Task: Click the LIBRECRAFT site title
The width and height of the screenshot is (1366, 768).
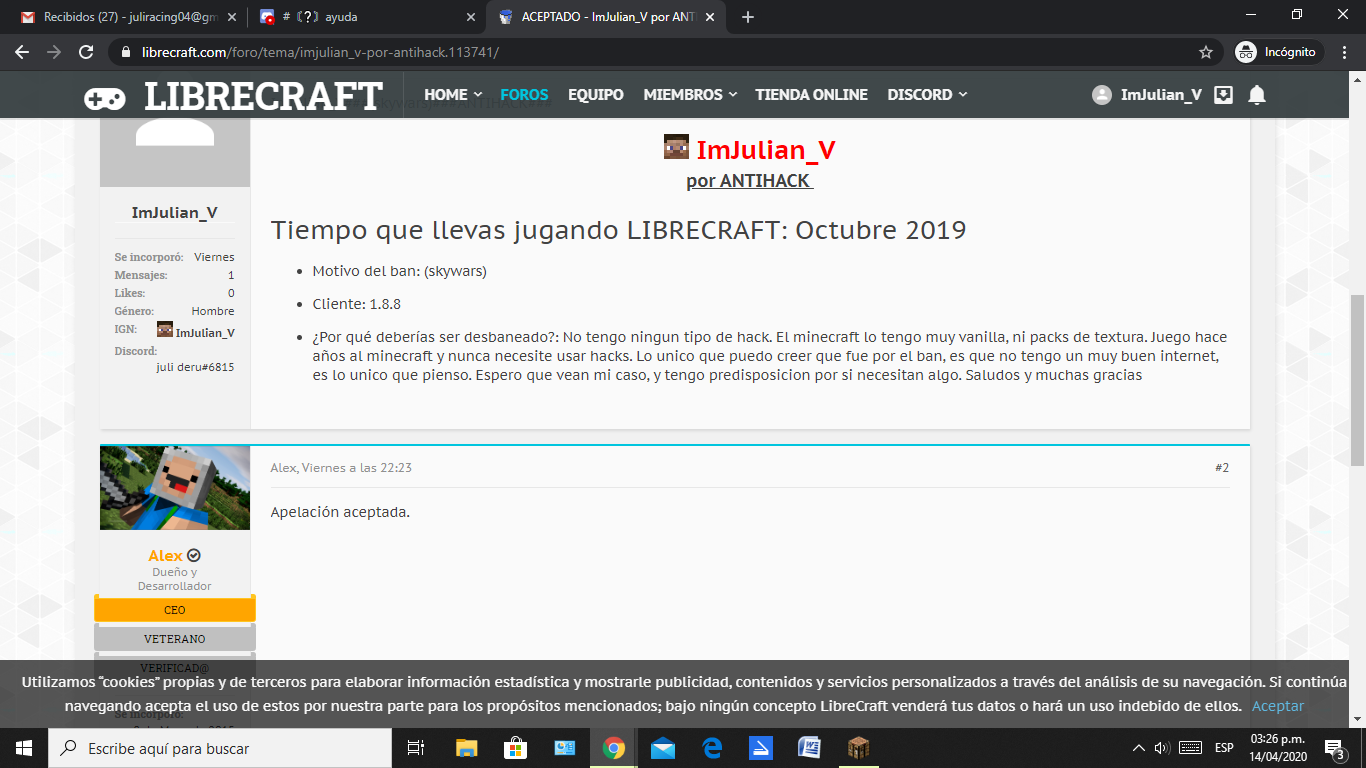Action: 263,96
